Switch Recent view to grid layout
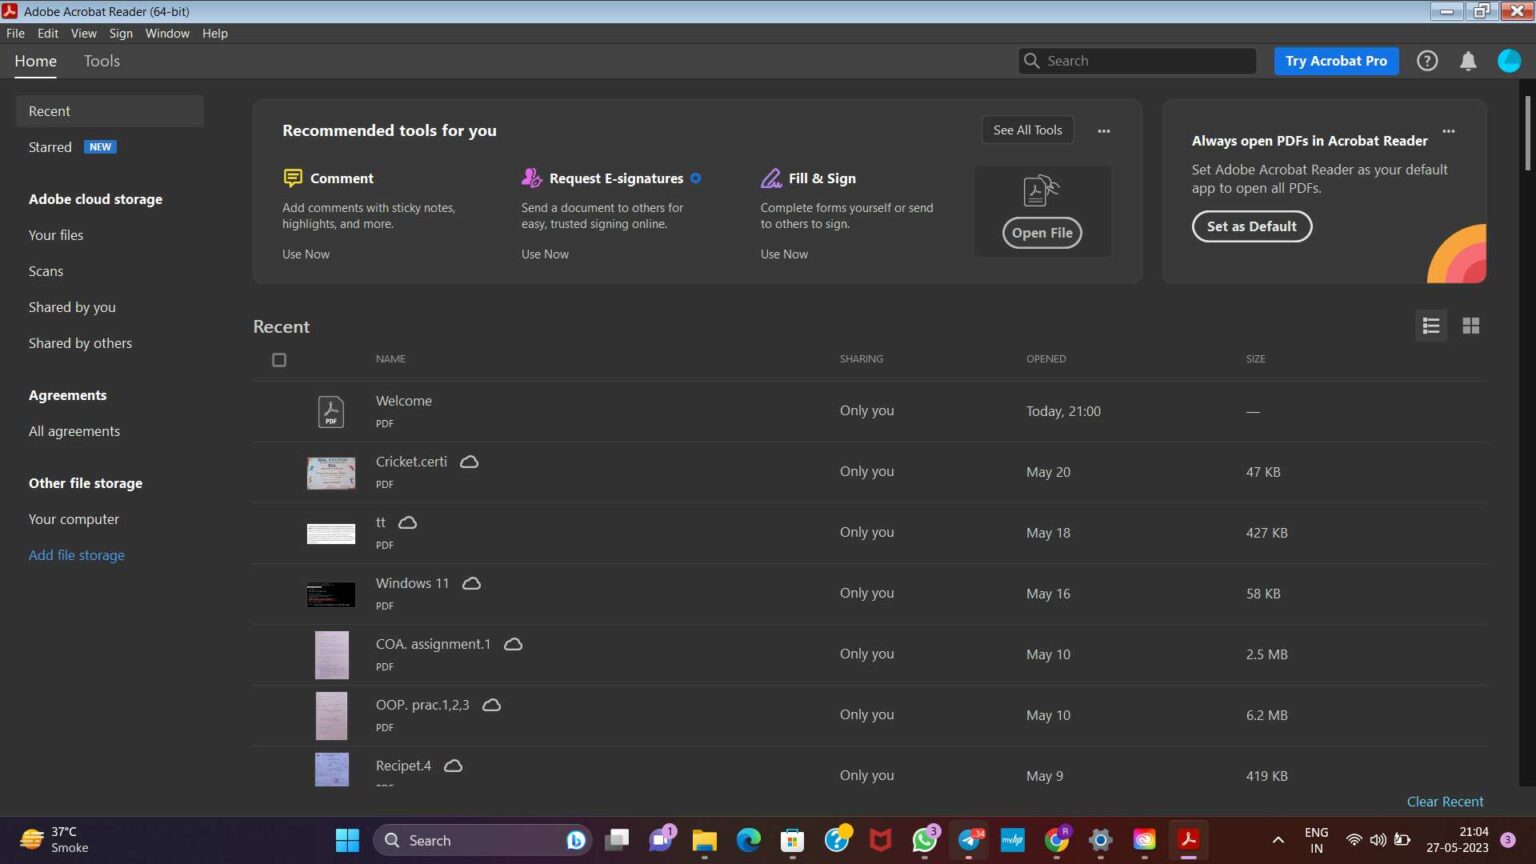Viewport: 1536px width, 864px height. point(1470,325)
